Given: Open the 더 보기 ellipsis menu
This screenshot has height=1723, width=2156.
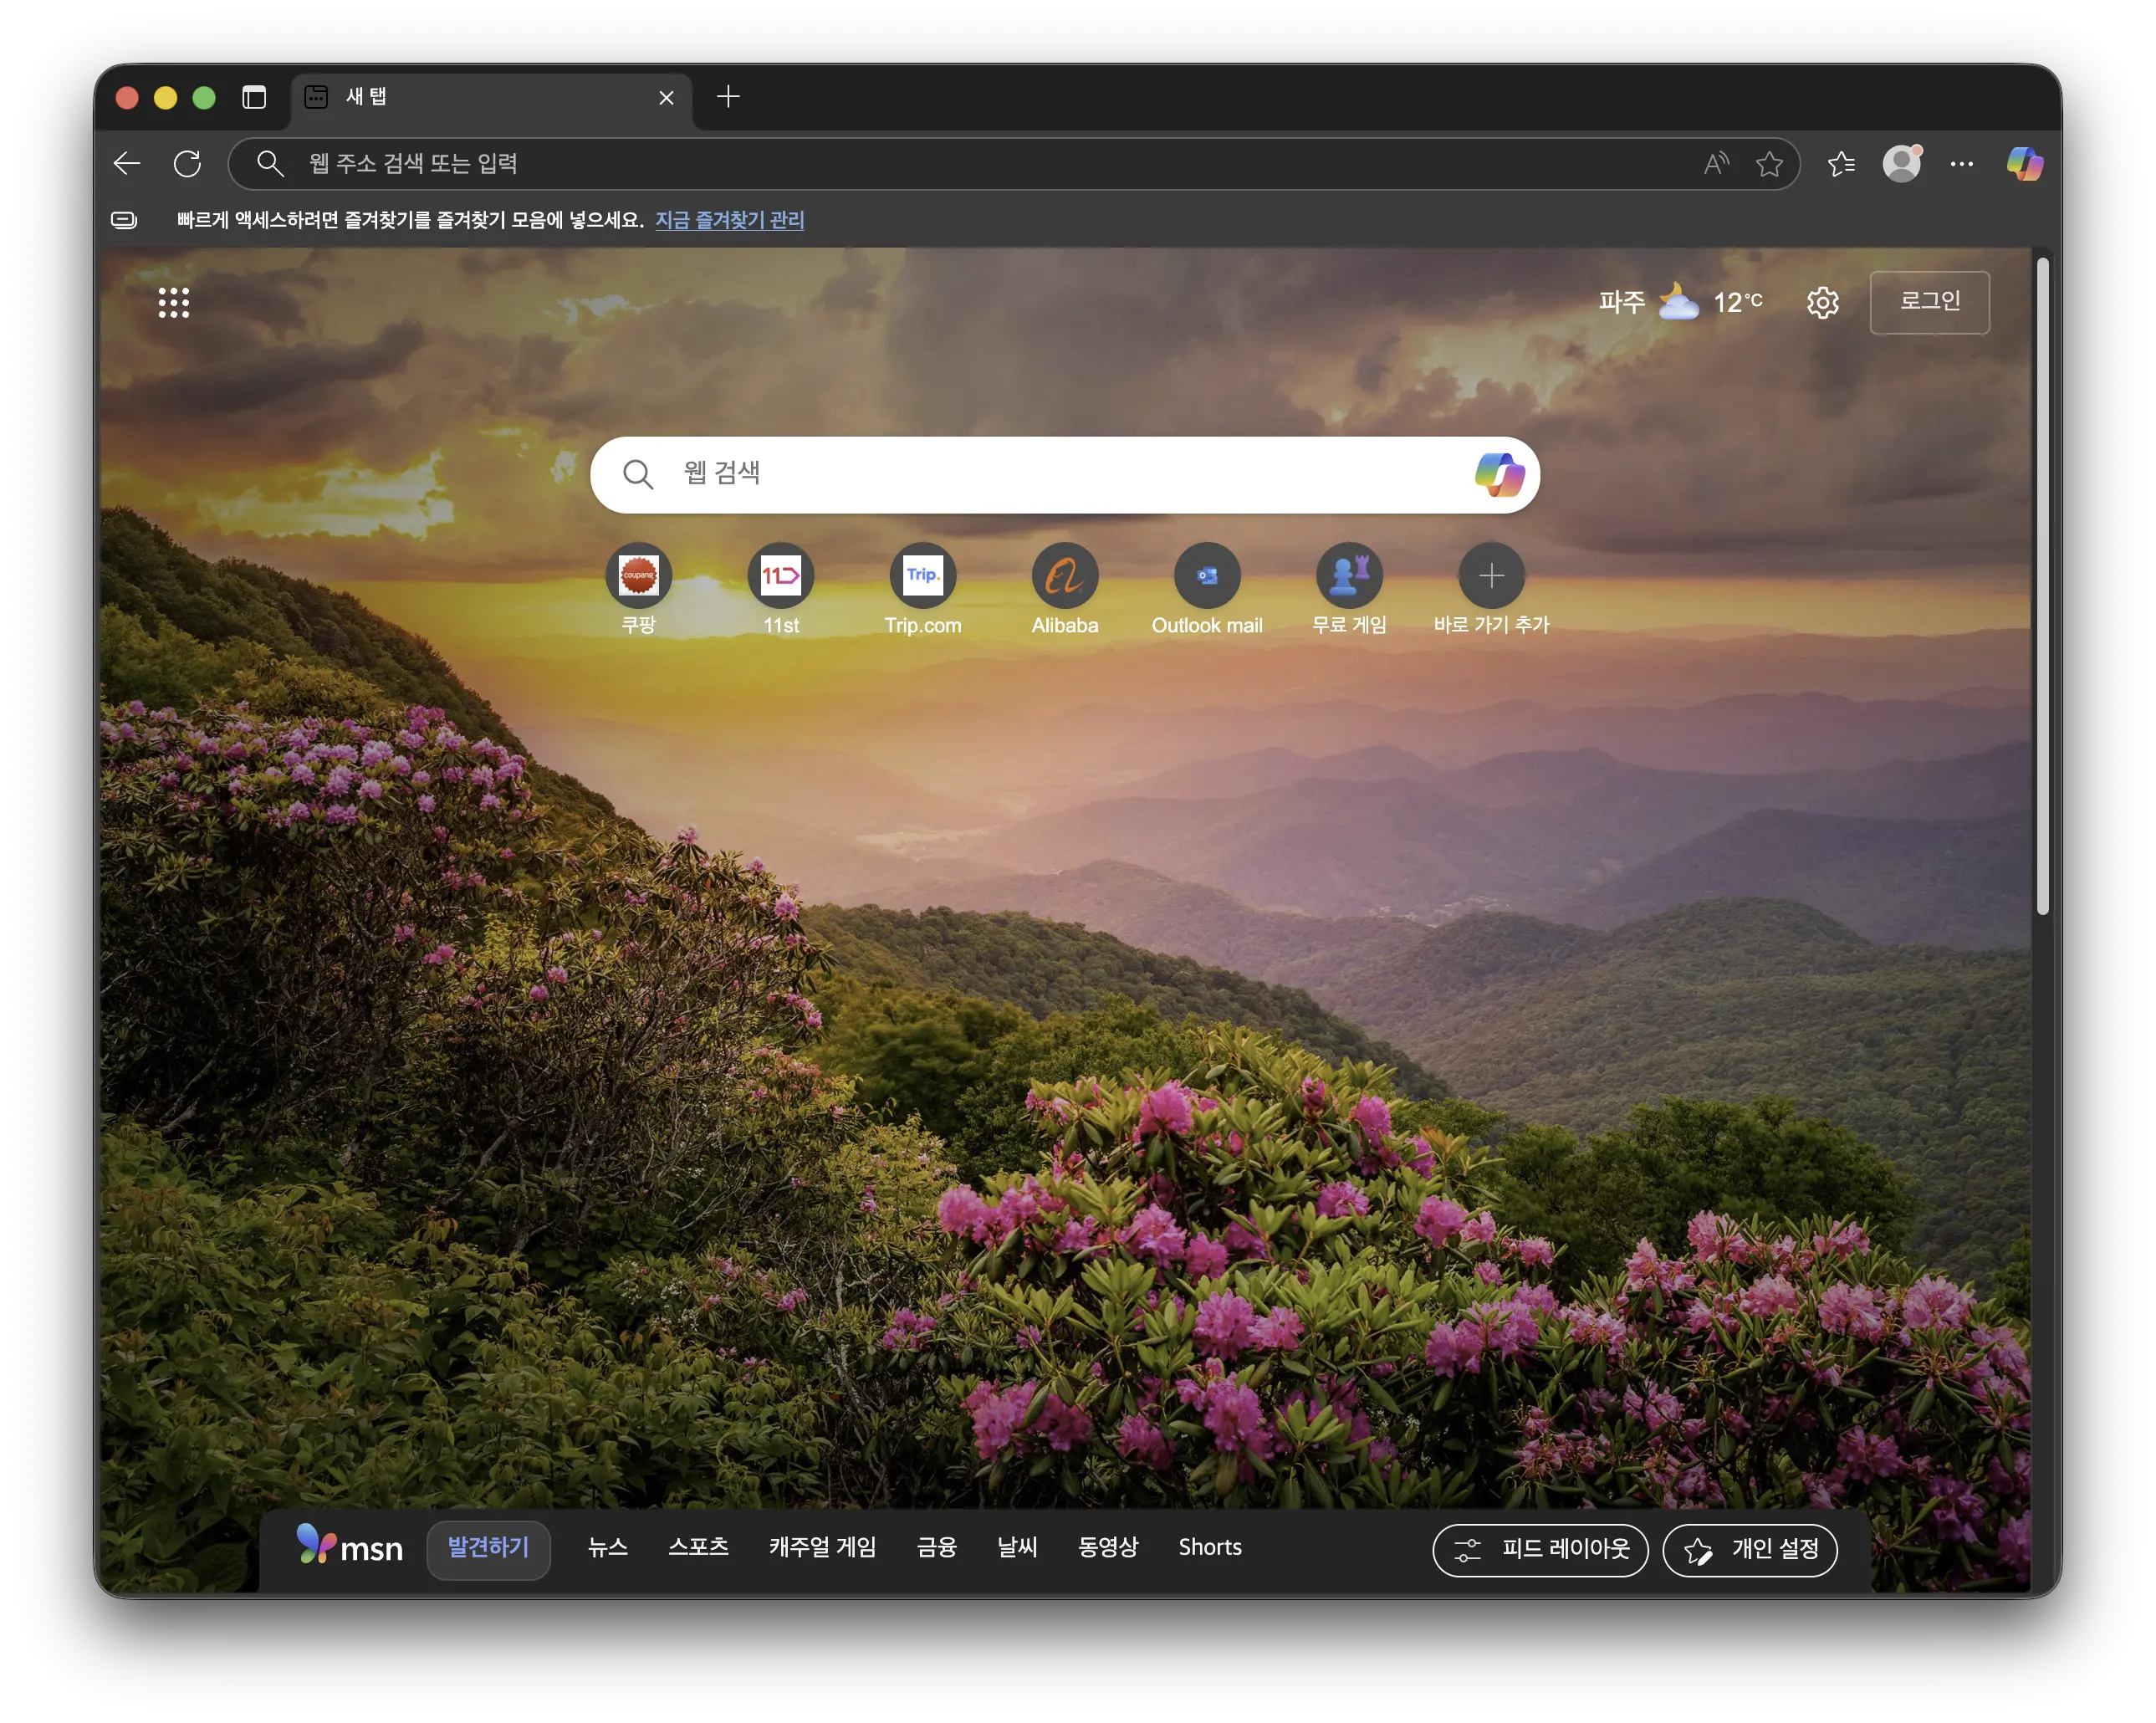Looking at the screenshot, I should pyautogui.click(x=1962, y=163).
